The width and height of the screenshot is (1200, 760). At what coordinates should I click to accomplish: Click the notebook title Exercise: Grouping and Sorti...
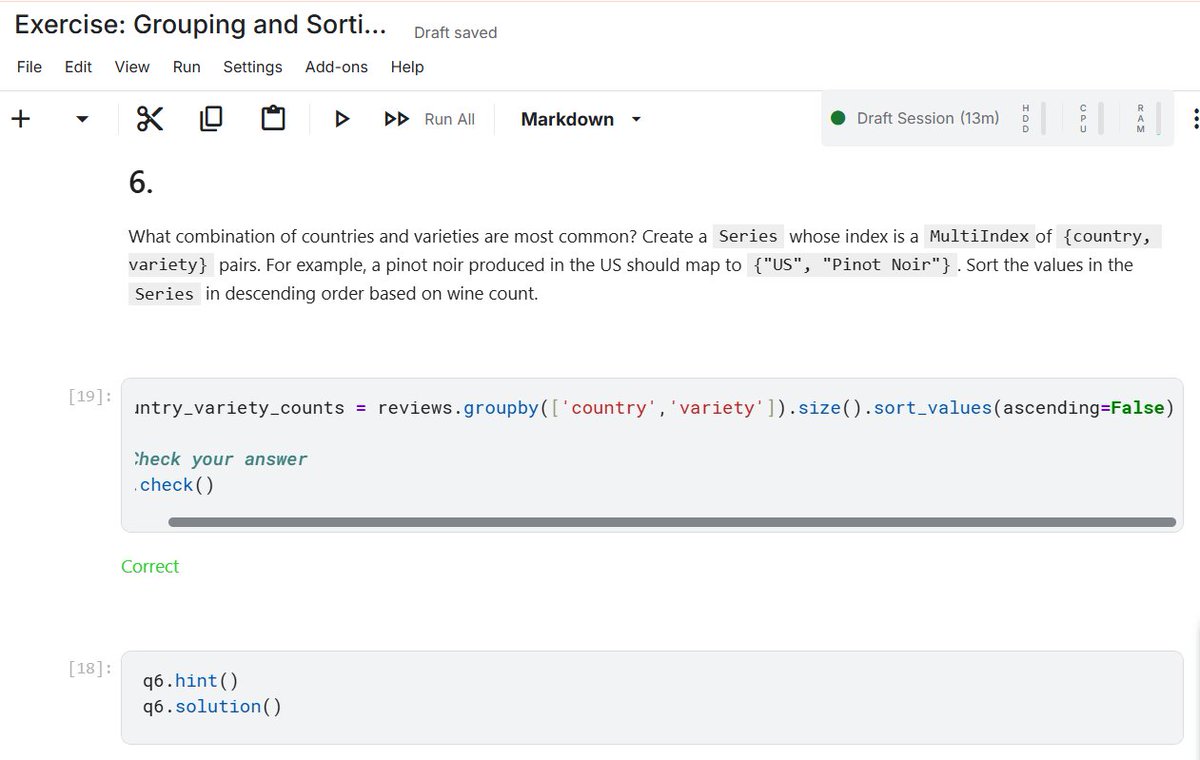pos(200,25)
